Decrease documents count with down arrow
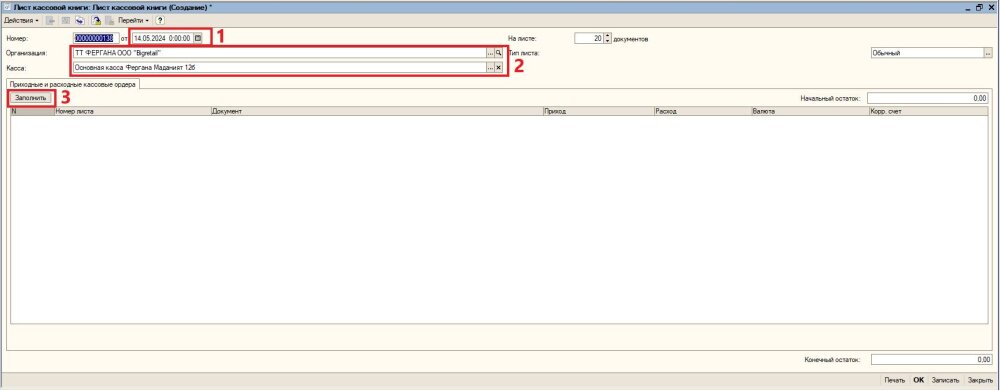 coord(607,41)
